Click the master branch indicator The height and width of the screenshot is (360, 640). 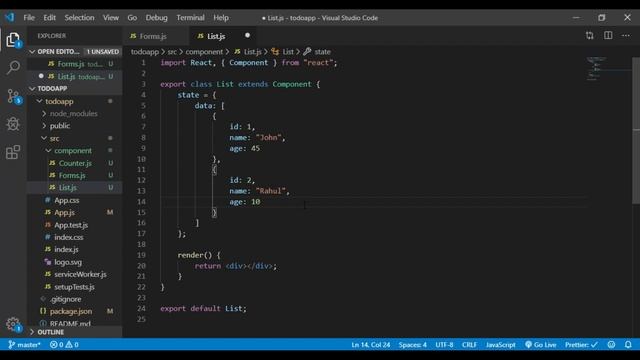[x=24, y=344]
